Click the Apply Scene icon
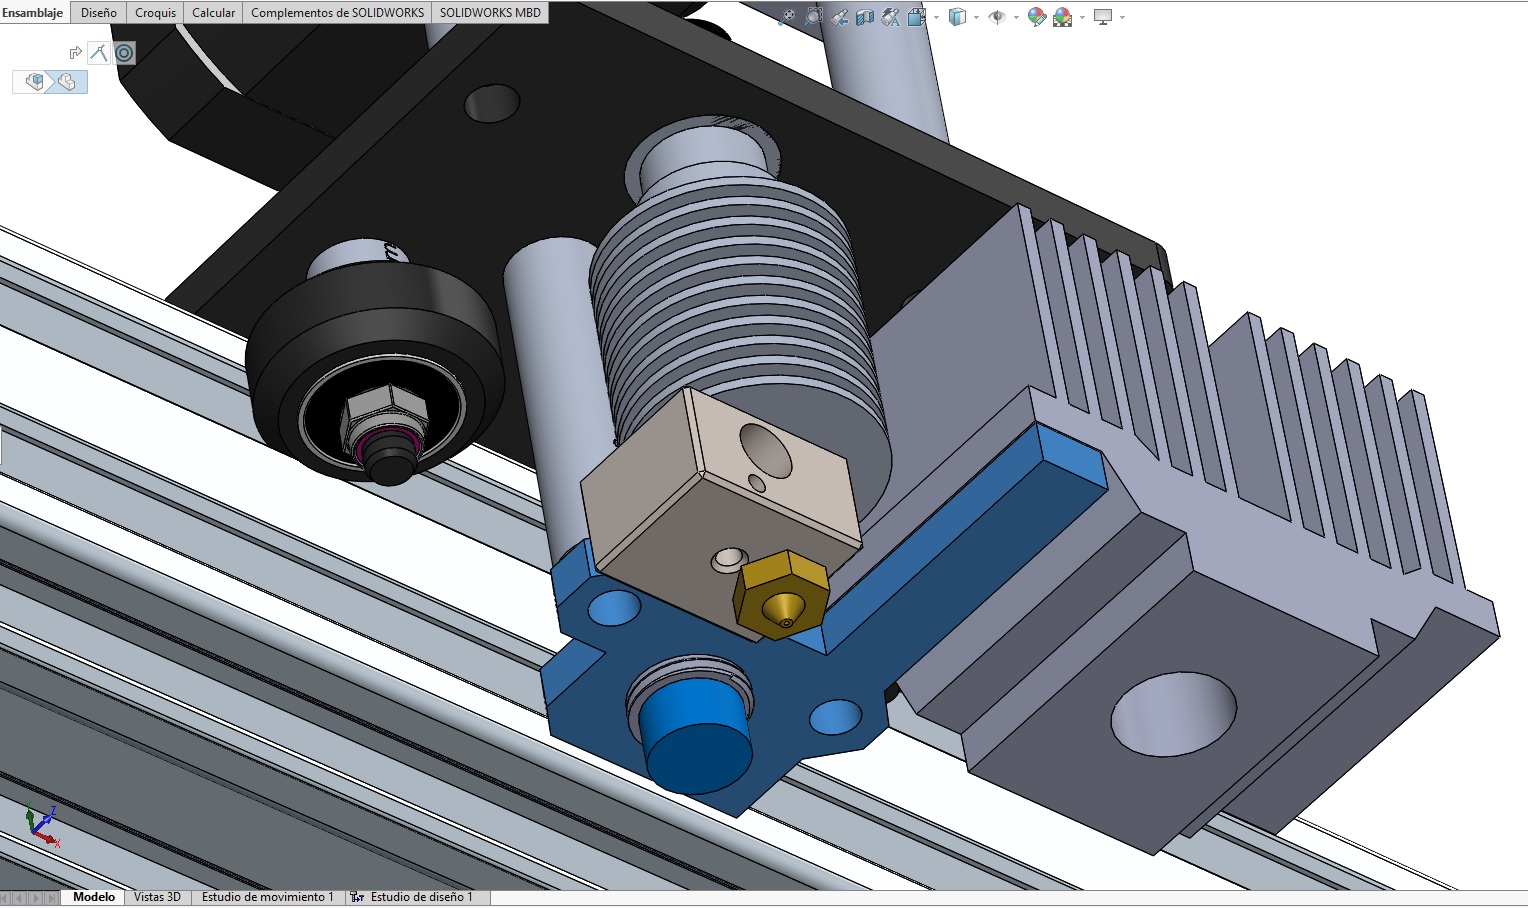1528x908 pixels. pos(1062,17)
